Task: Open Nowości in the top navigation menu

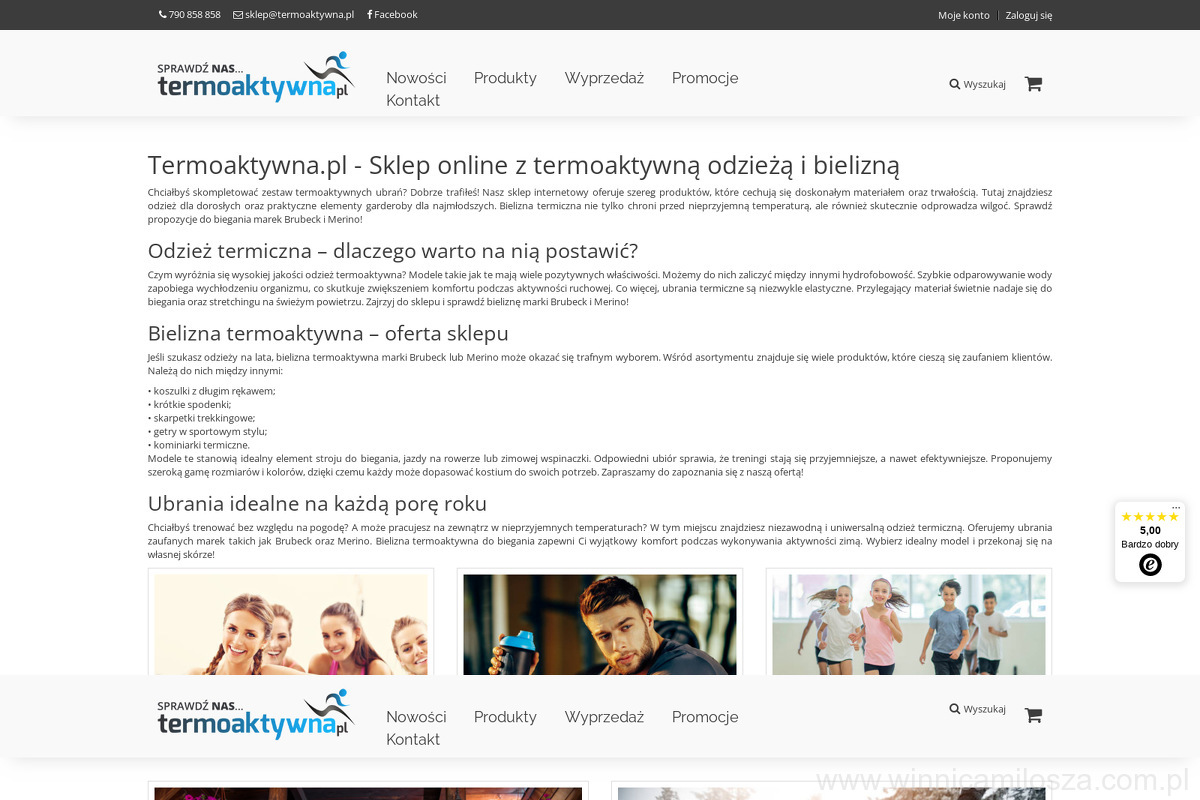Action: (x=416, y=78)
